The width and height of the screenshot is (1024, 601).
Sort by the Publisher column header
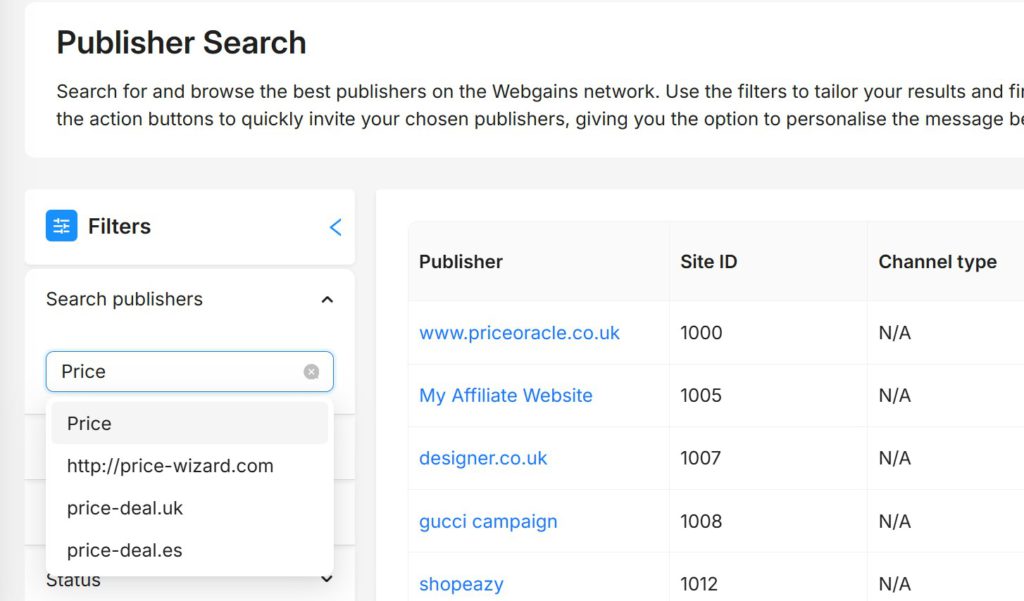point(460,261)
